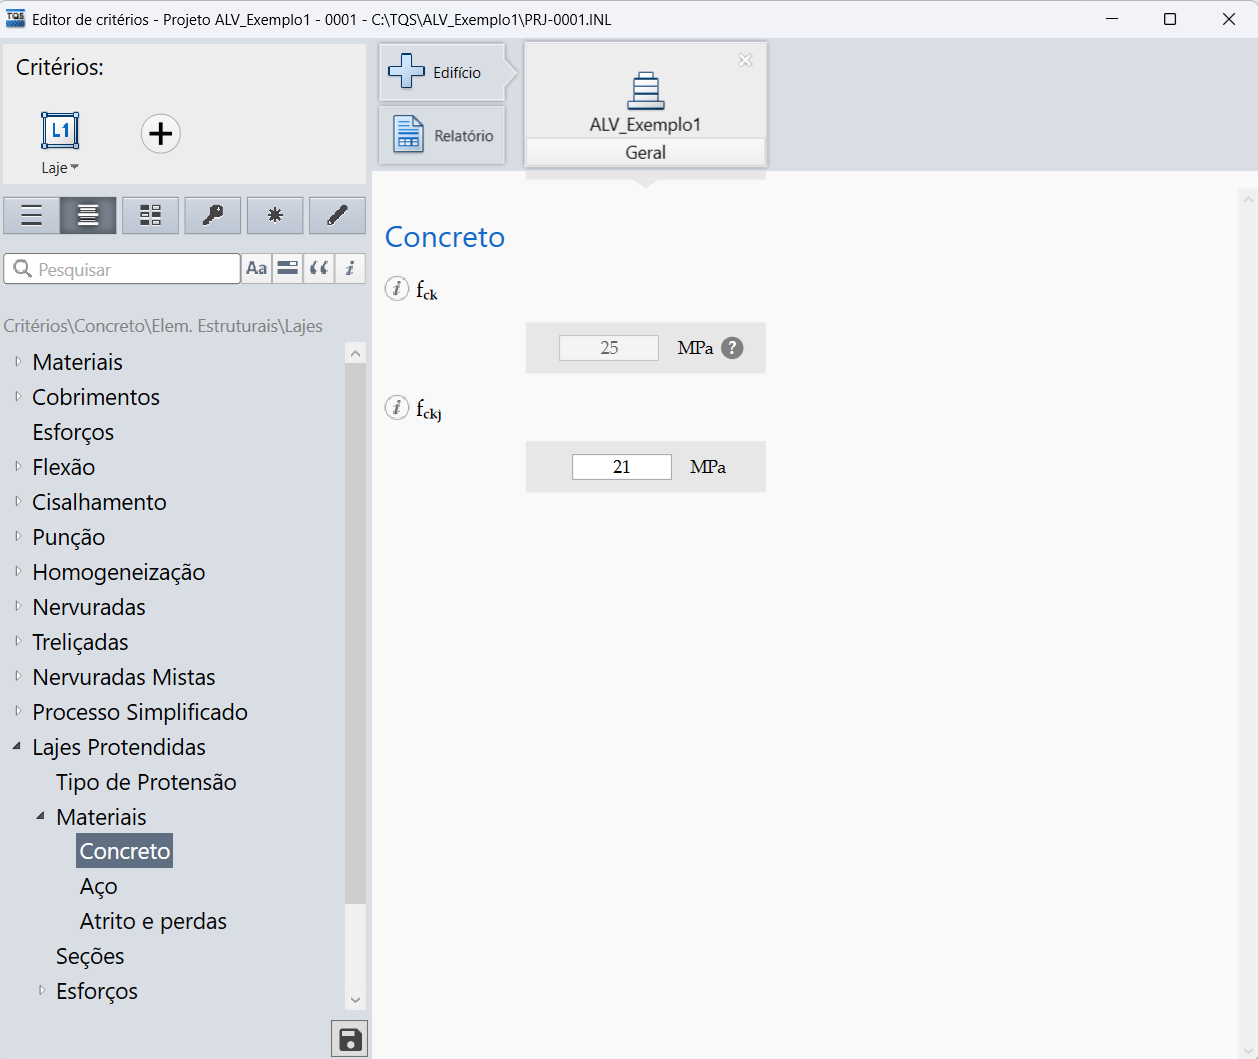Collapse the Materiais node under Lajes Protendidas

[41, 816]
